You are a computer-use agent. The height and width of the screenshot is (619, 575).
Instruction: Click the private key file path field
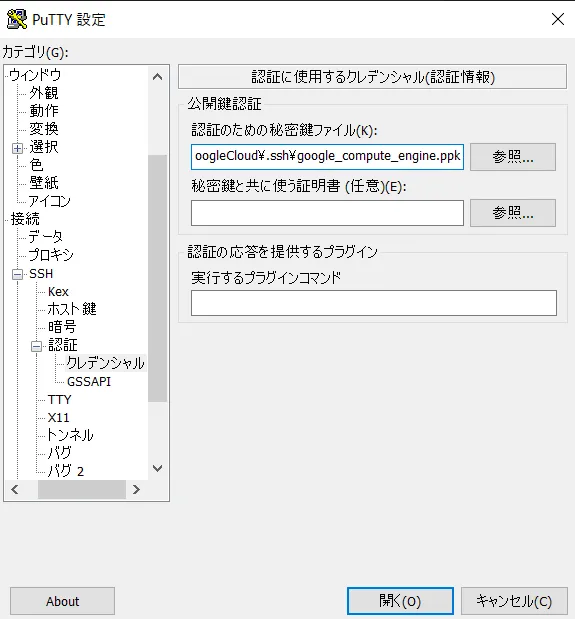pyautogui.click(x=327, y=157)
